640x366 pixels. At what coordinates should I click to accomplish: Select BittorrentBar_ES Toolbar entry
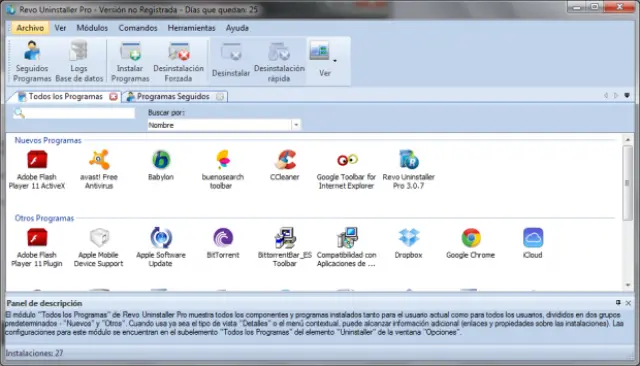[284, 248]
